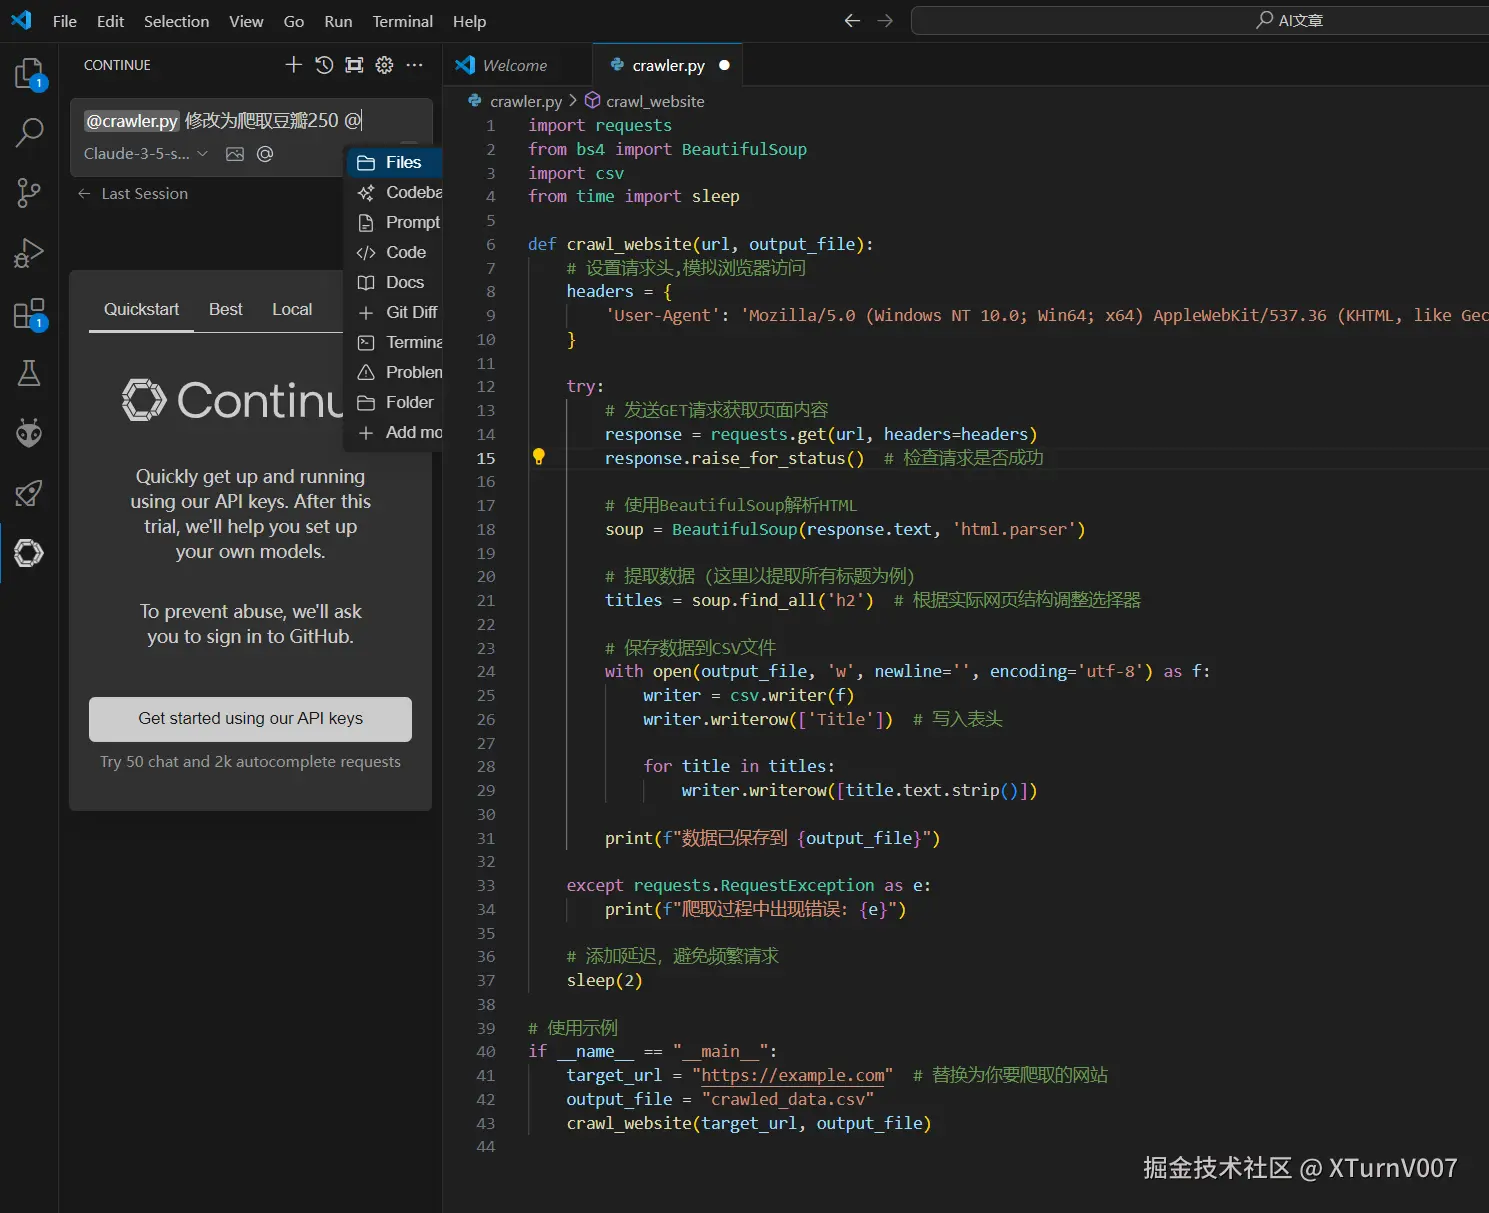
Task: Open the Extensions view showing one notification
Action: click(x=29, y=313)
